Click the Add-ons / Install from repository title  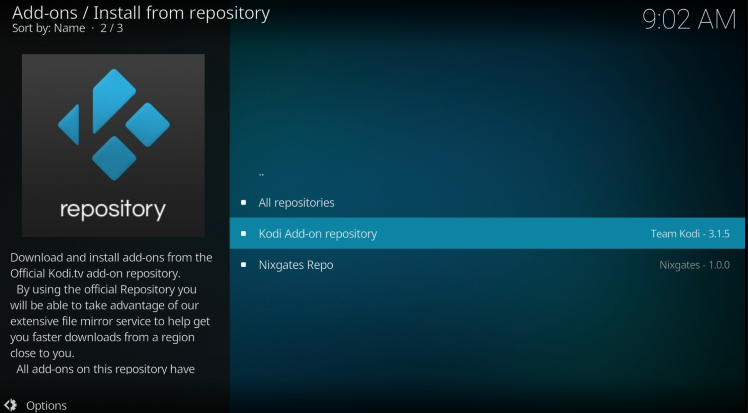(141, 13)
